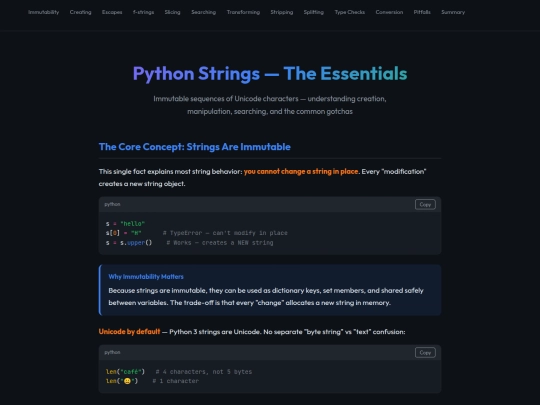Navigate to the Slicing section
Screen dimensions: 540x405
[172, 12]
